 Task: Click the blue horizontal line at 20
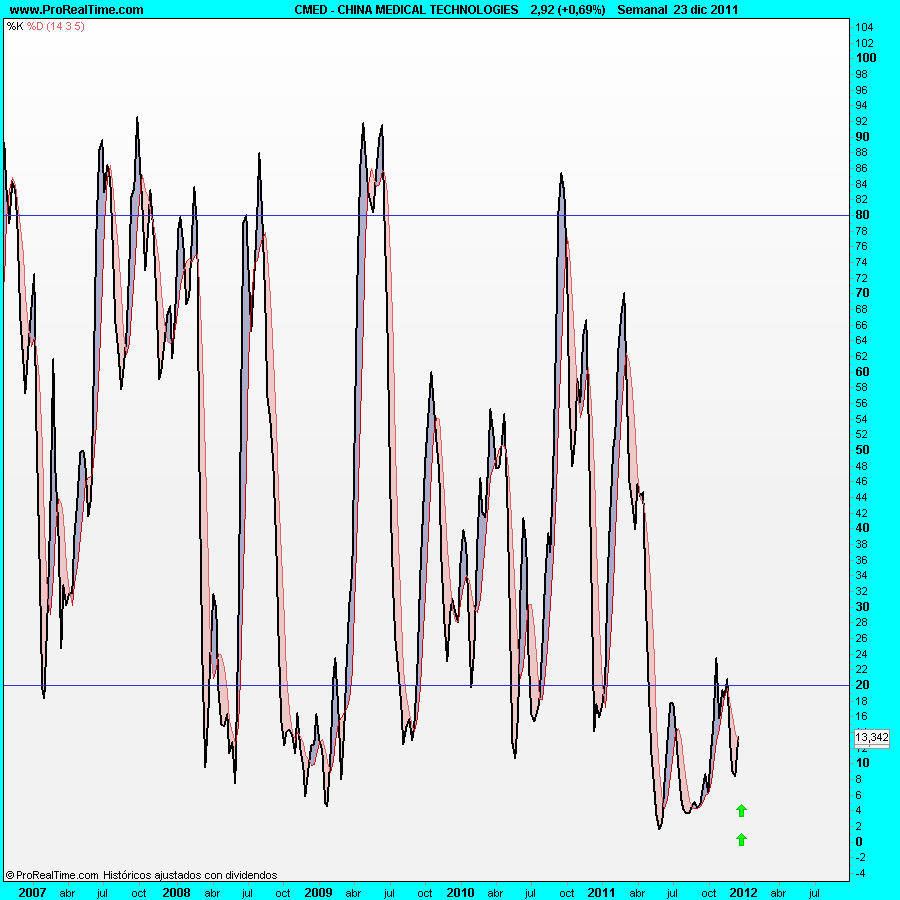click(x=426, y=685)
